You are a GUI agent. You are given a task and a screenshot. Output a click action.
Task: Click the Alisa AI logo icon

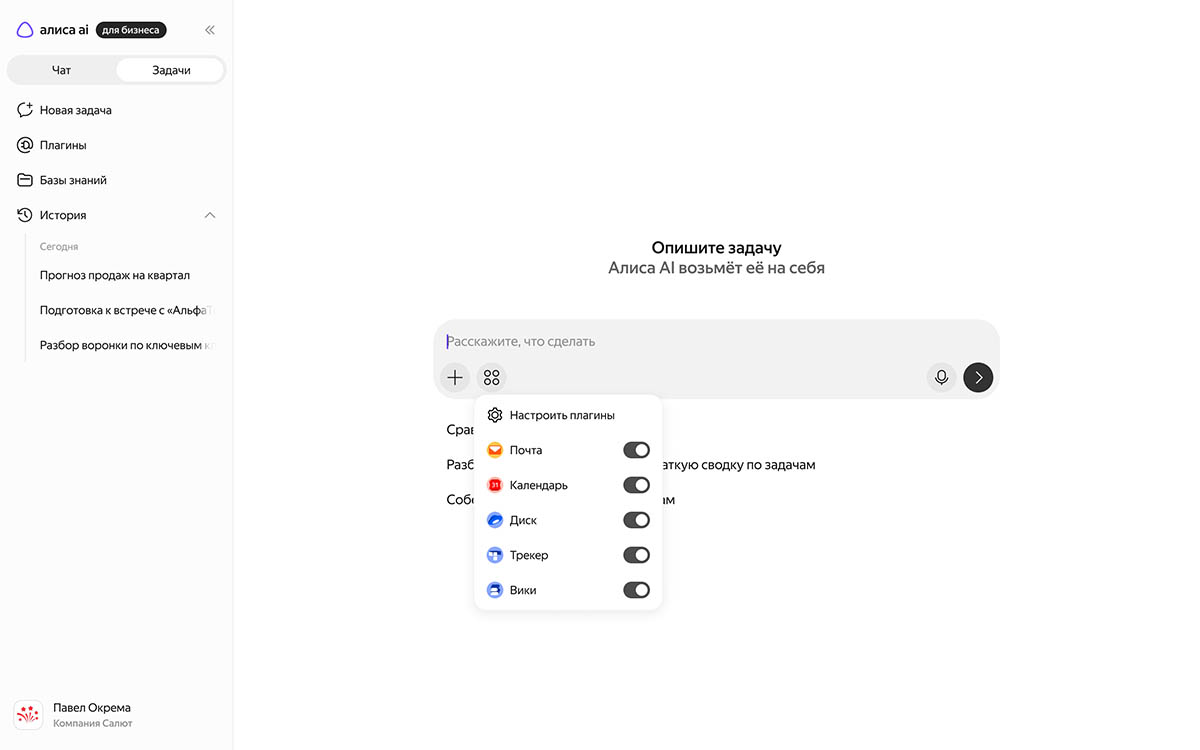point(25,30)
